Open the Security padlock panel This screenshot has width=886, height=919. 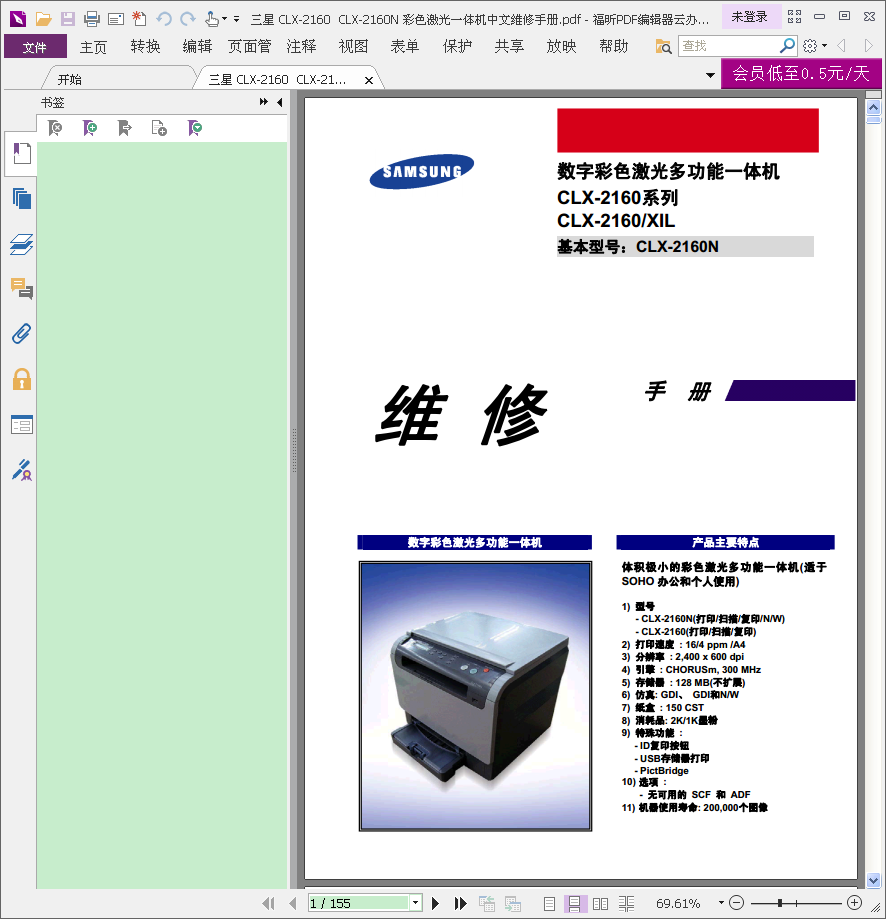click(x=22, y=379)
